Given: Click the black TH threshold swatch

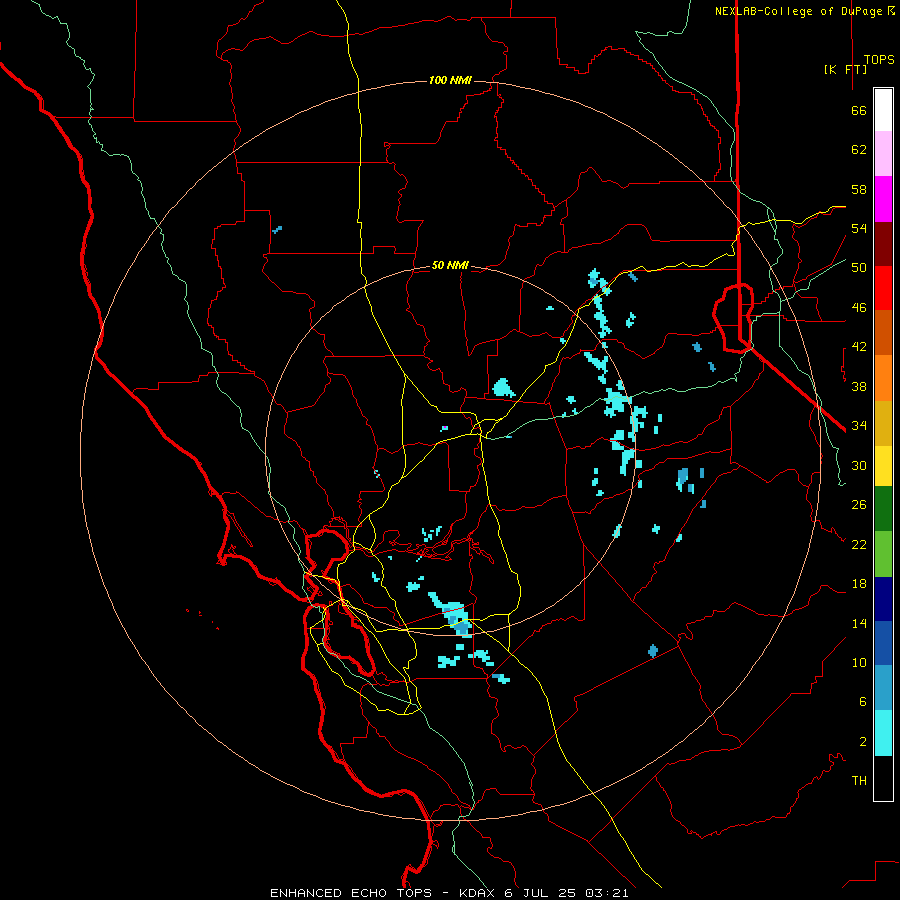Looking at the screenshot, I should 883,778.
